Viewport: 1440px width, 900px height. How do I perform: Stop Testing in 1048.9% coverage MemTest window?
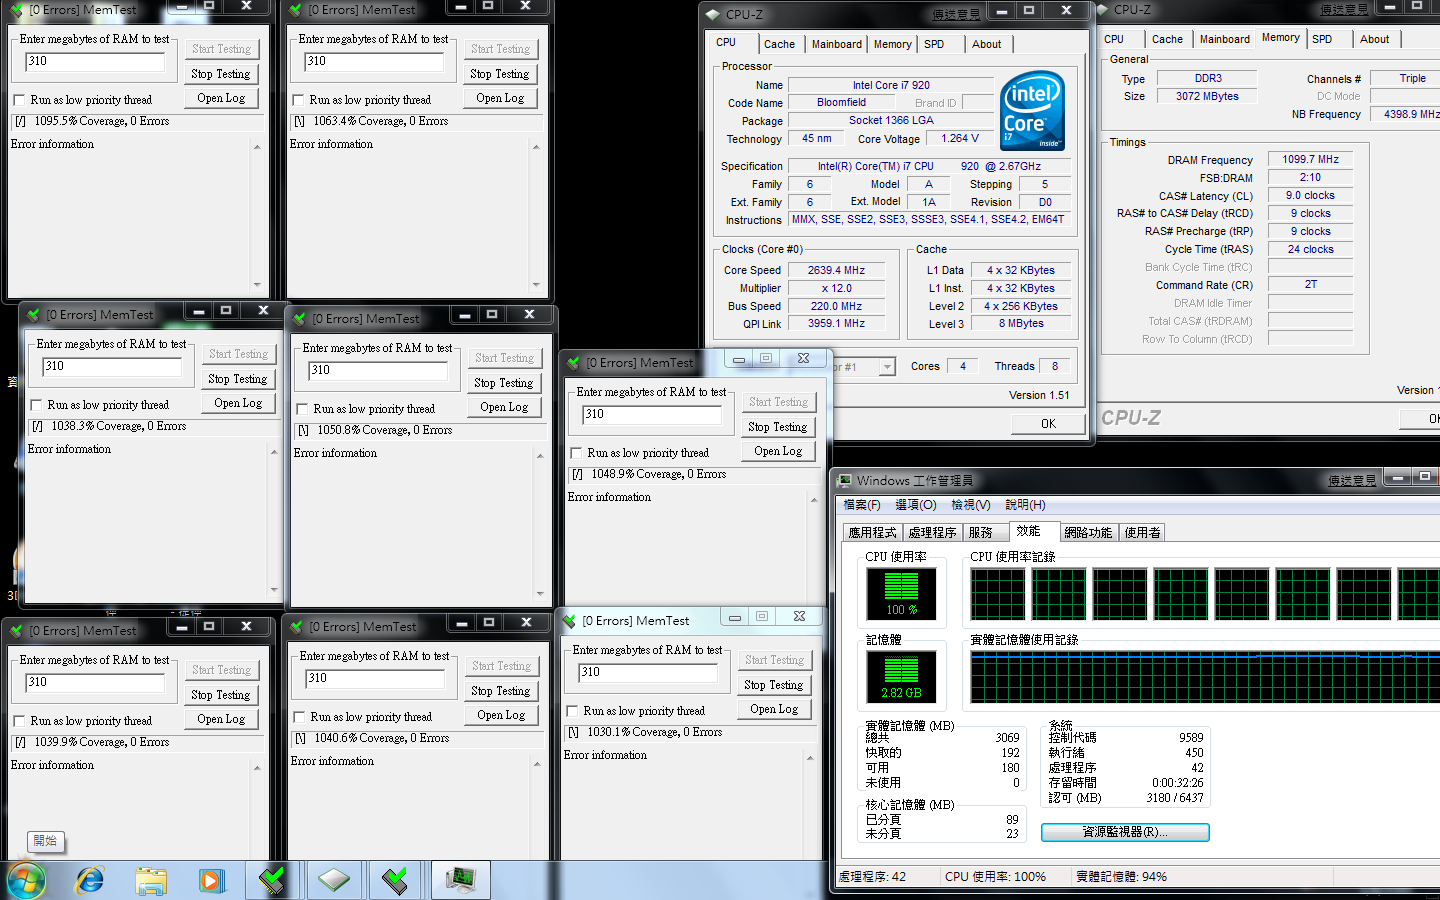778,427
